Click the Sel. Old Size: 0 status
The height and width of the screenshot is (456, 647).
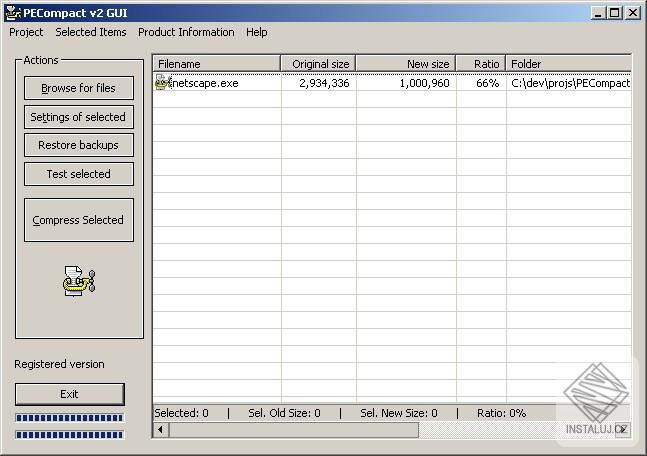pyautogui.click(x=284, y=413)
